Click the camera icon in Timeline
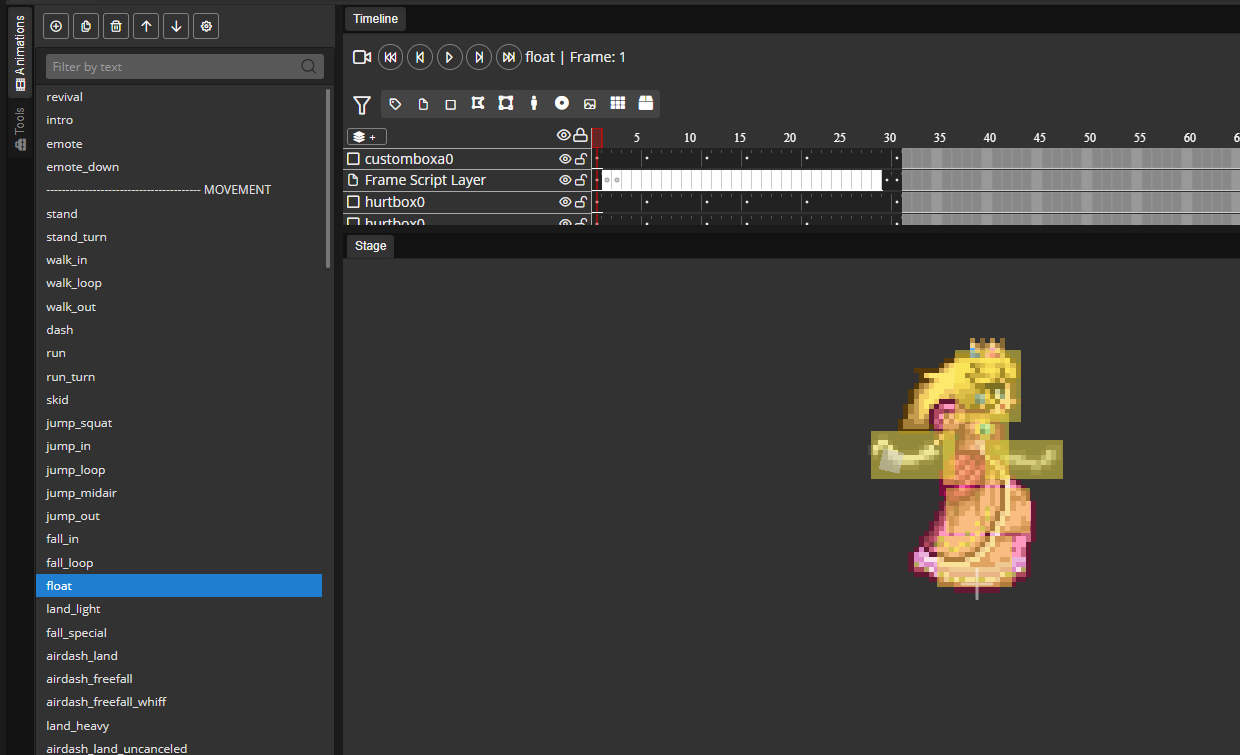The width and height of the screenshot is (1240, 755). (x=362, y=57)
